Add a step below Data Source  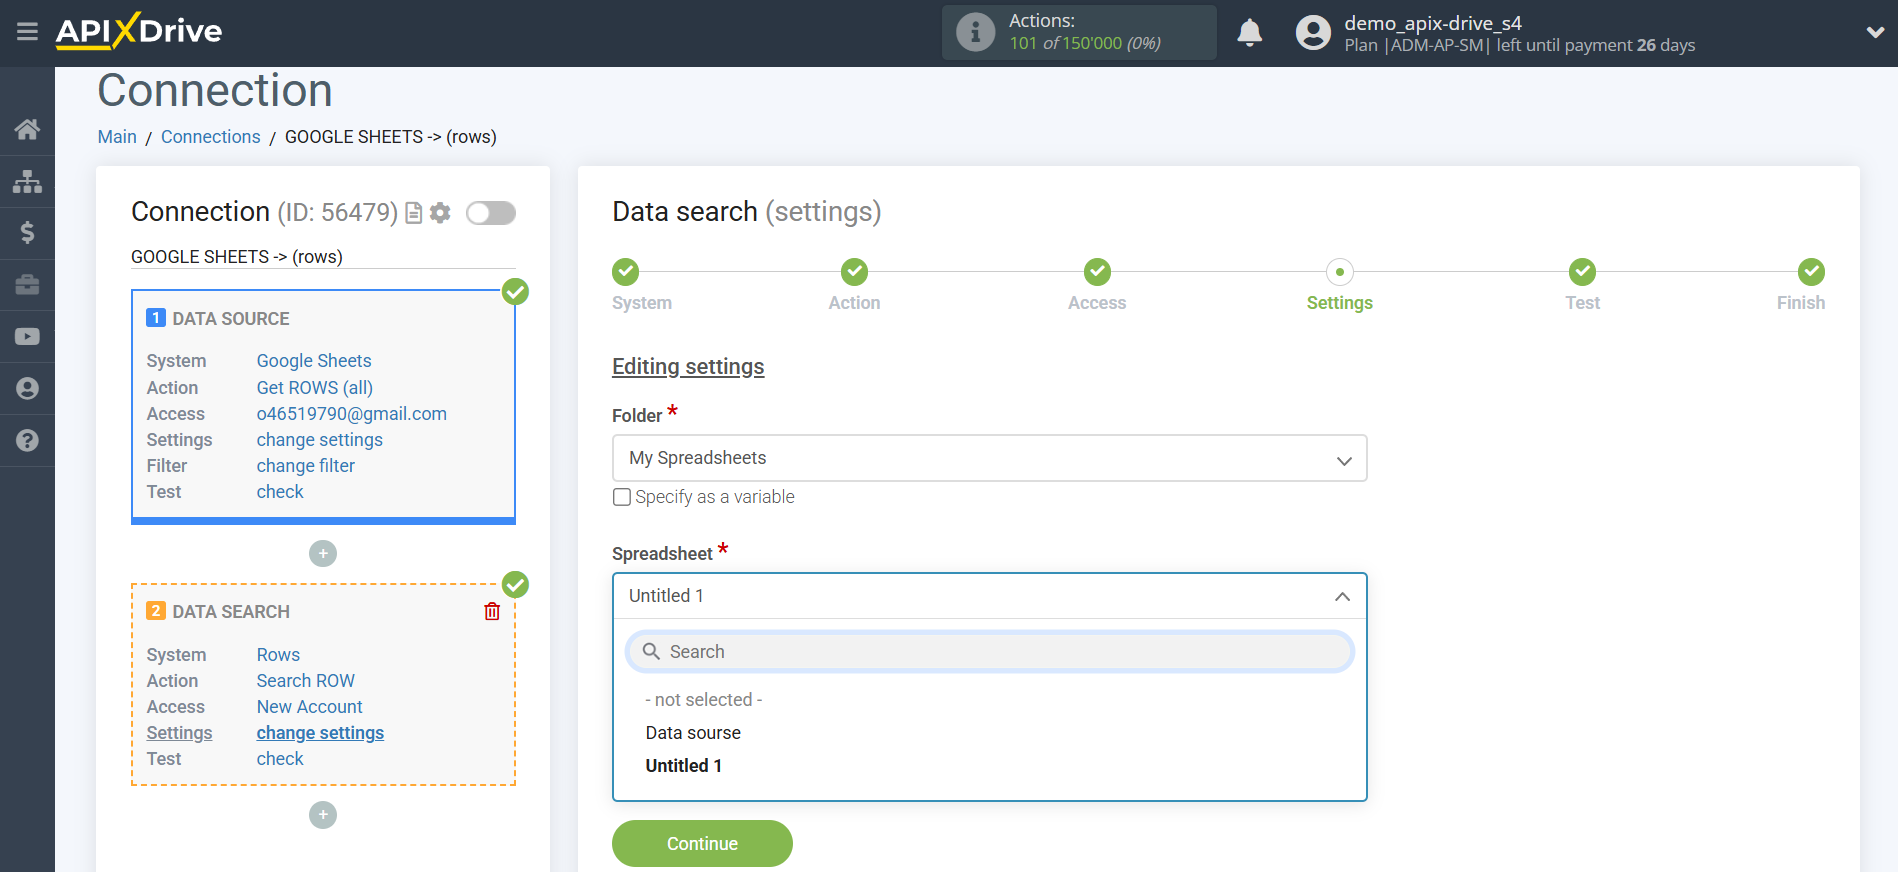point(323,553)
